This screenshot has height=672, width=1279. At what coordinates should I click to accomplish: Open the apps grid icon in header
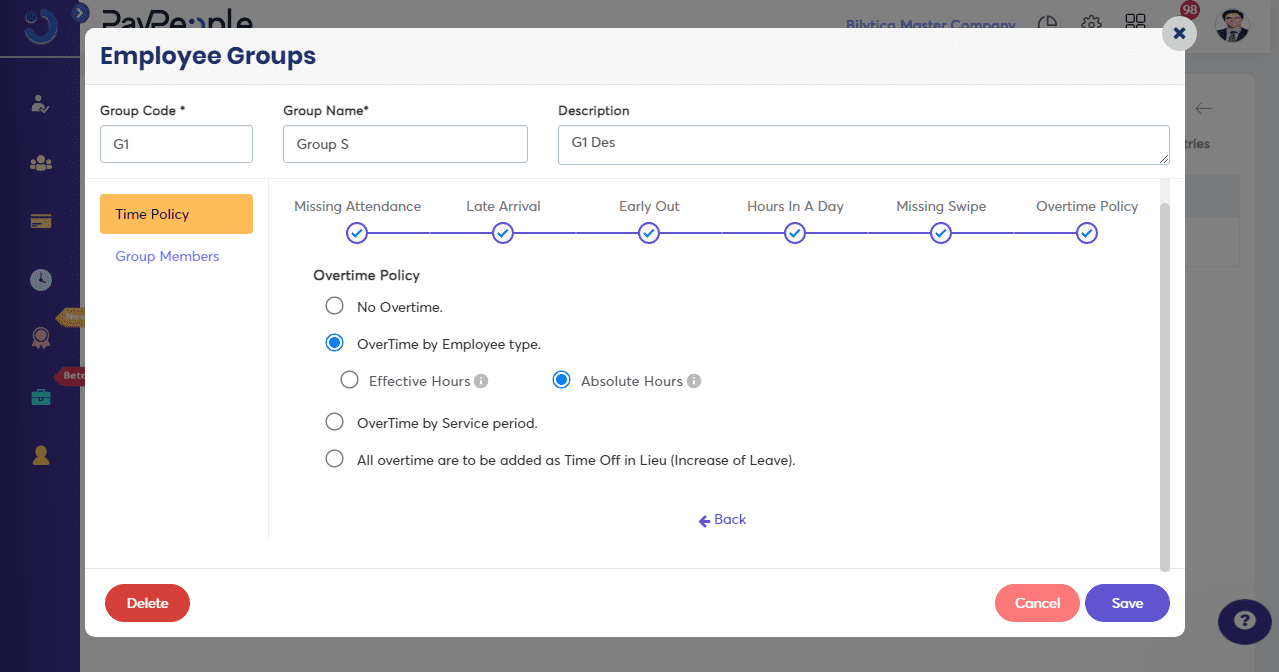point(1135,24)
